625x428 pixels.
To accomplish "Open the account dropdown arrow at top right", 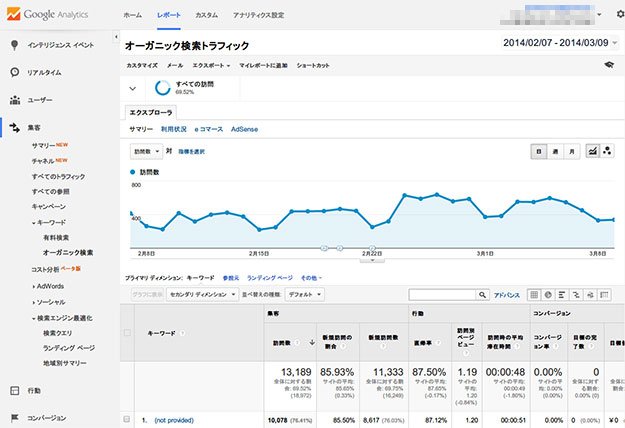I will tap(599, 15).
